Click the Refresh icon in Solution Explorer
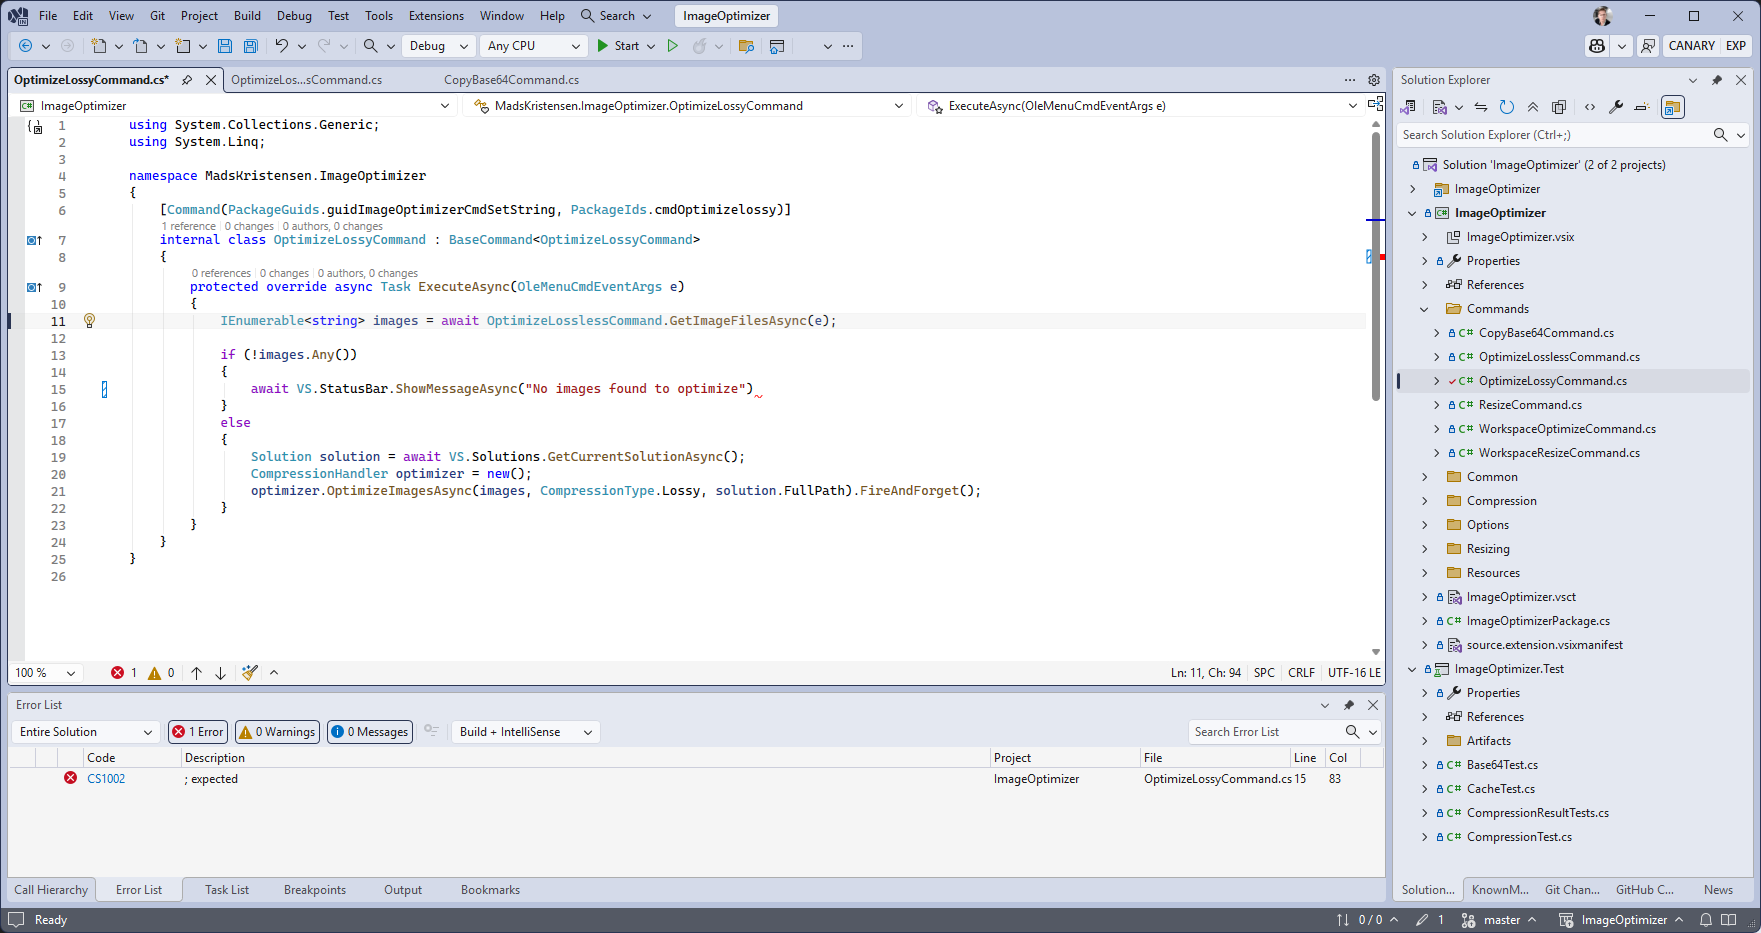This screenshot has width=1761, height=933. pyautogui.click(x=1507, y=107)
